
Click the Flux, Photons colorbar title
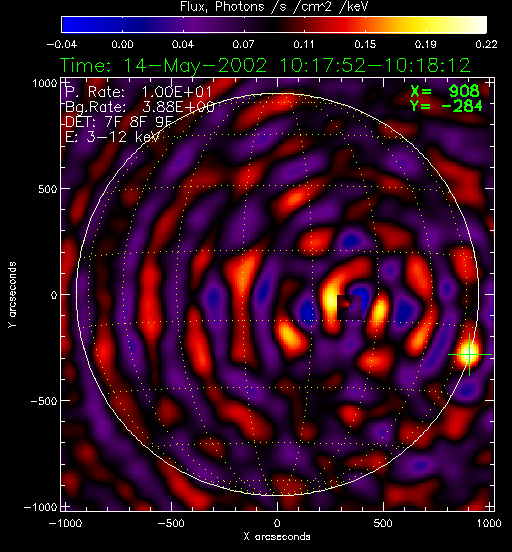point(274,6)
